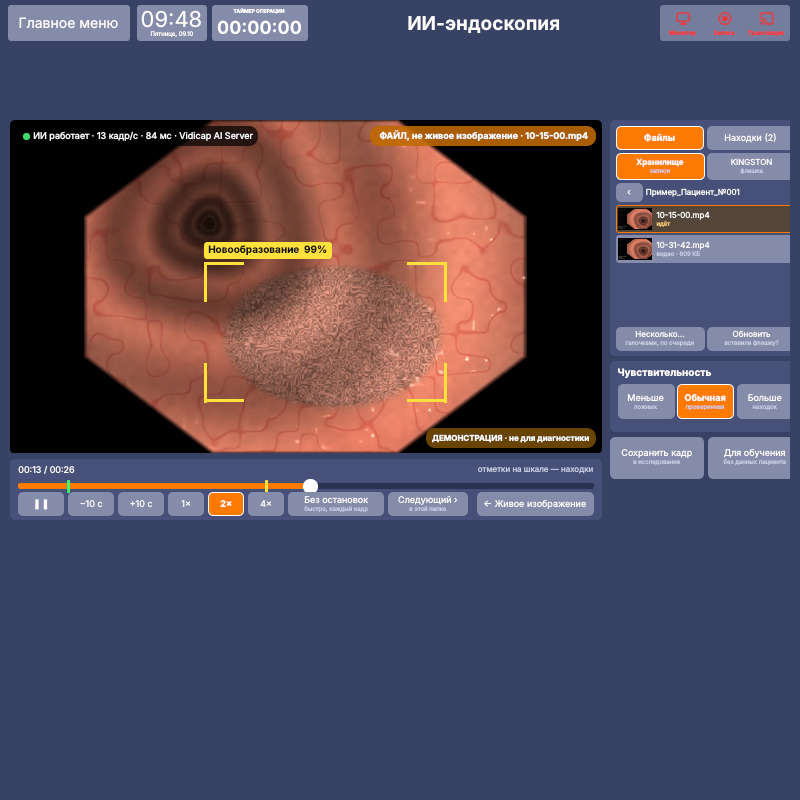Click the 09:48 clock display
Image resolution: width=800 pixels, height=800 pixels.
tap(172, 23)
